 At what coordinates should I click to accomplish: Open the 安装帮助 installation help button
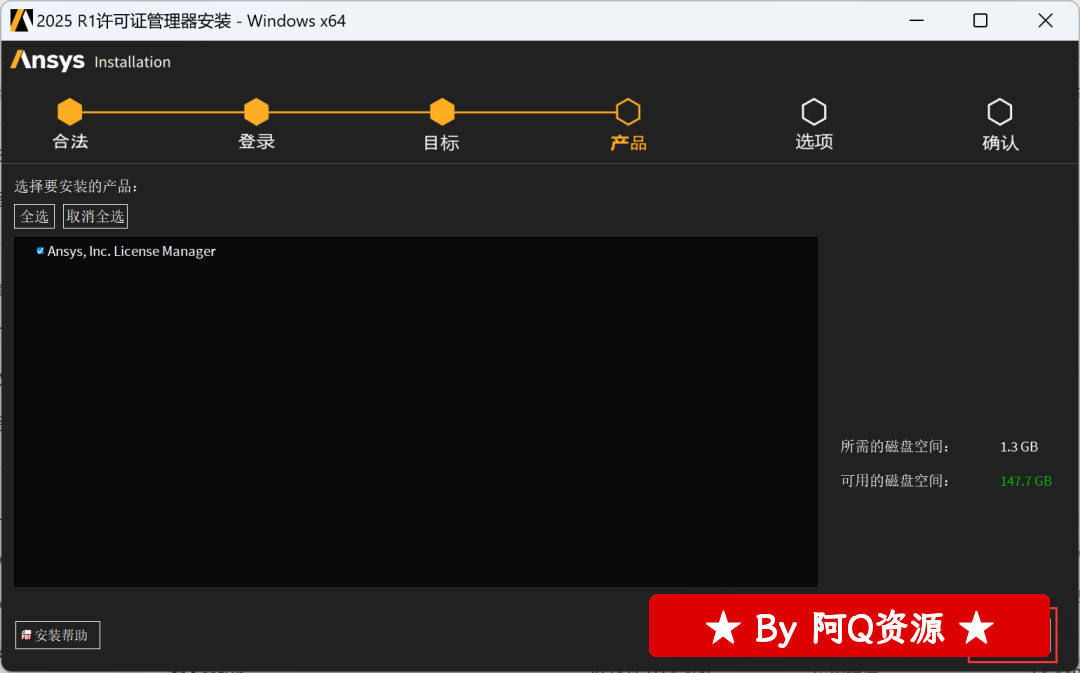(x=57, y=635)
